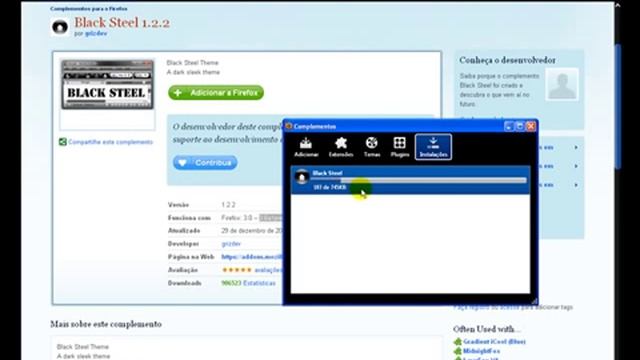Maximize the Complementos window
Viewport: 640px width, 360px height.
click(x=520, y=126)
